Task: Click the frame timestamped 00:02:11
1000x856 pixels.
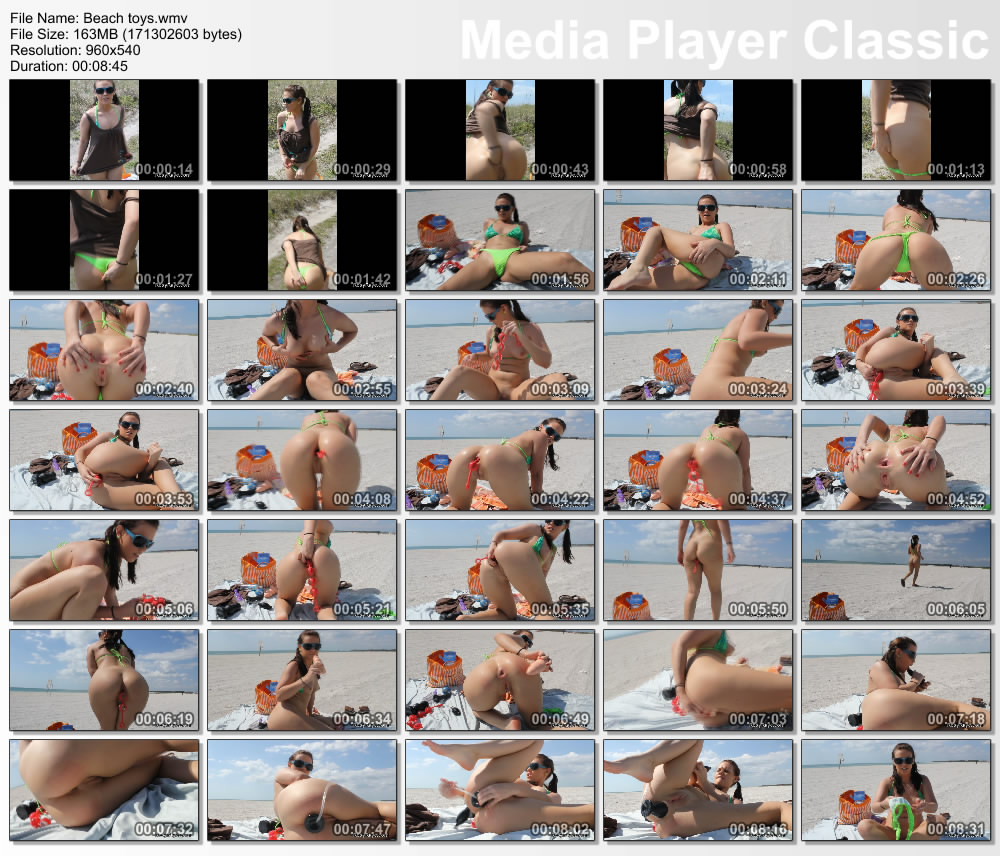Action: coord(698,240)
